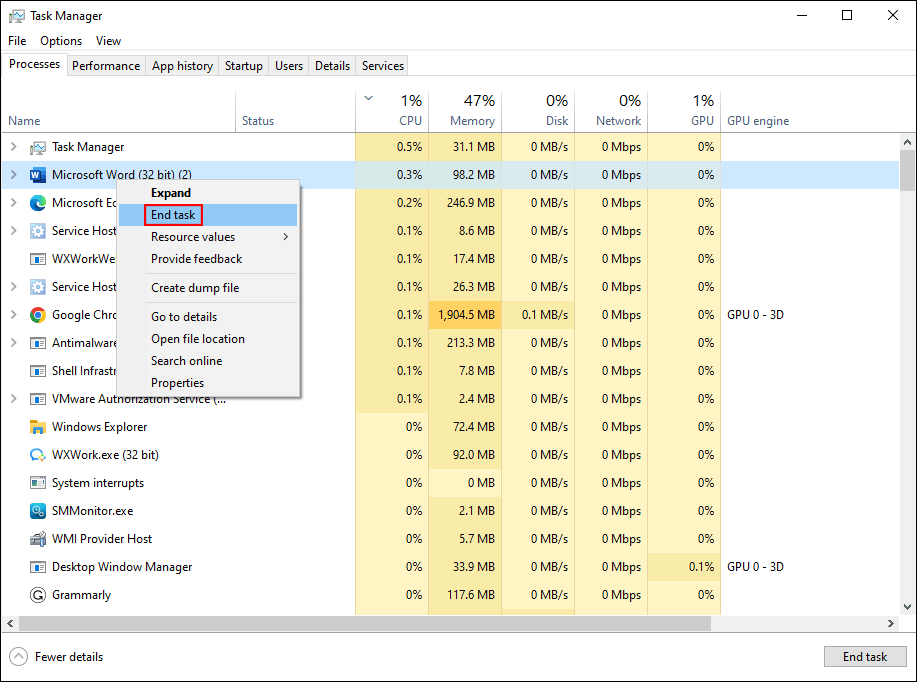Choose End task in the context menu

click(172, 214)
